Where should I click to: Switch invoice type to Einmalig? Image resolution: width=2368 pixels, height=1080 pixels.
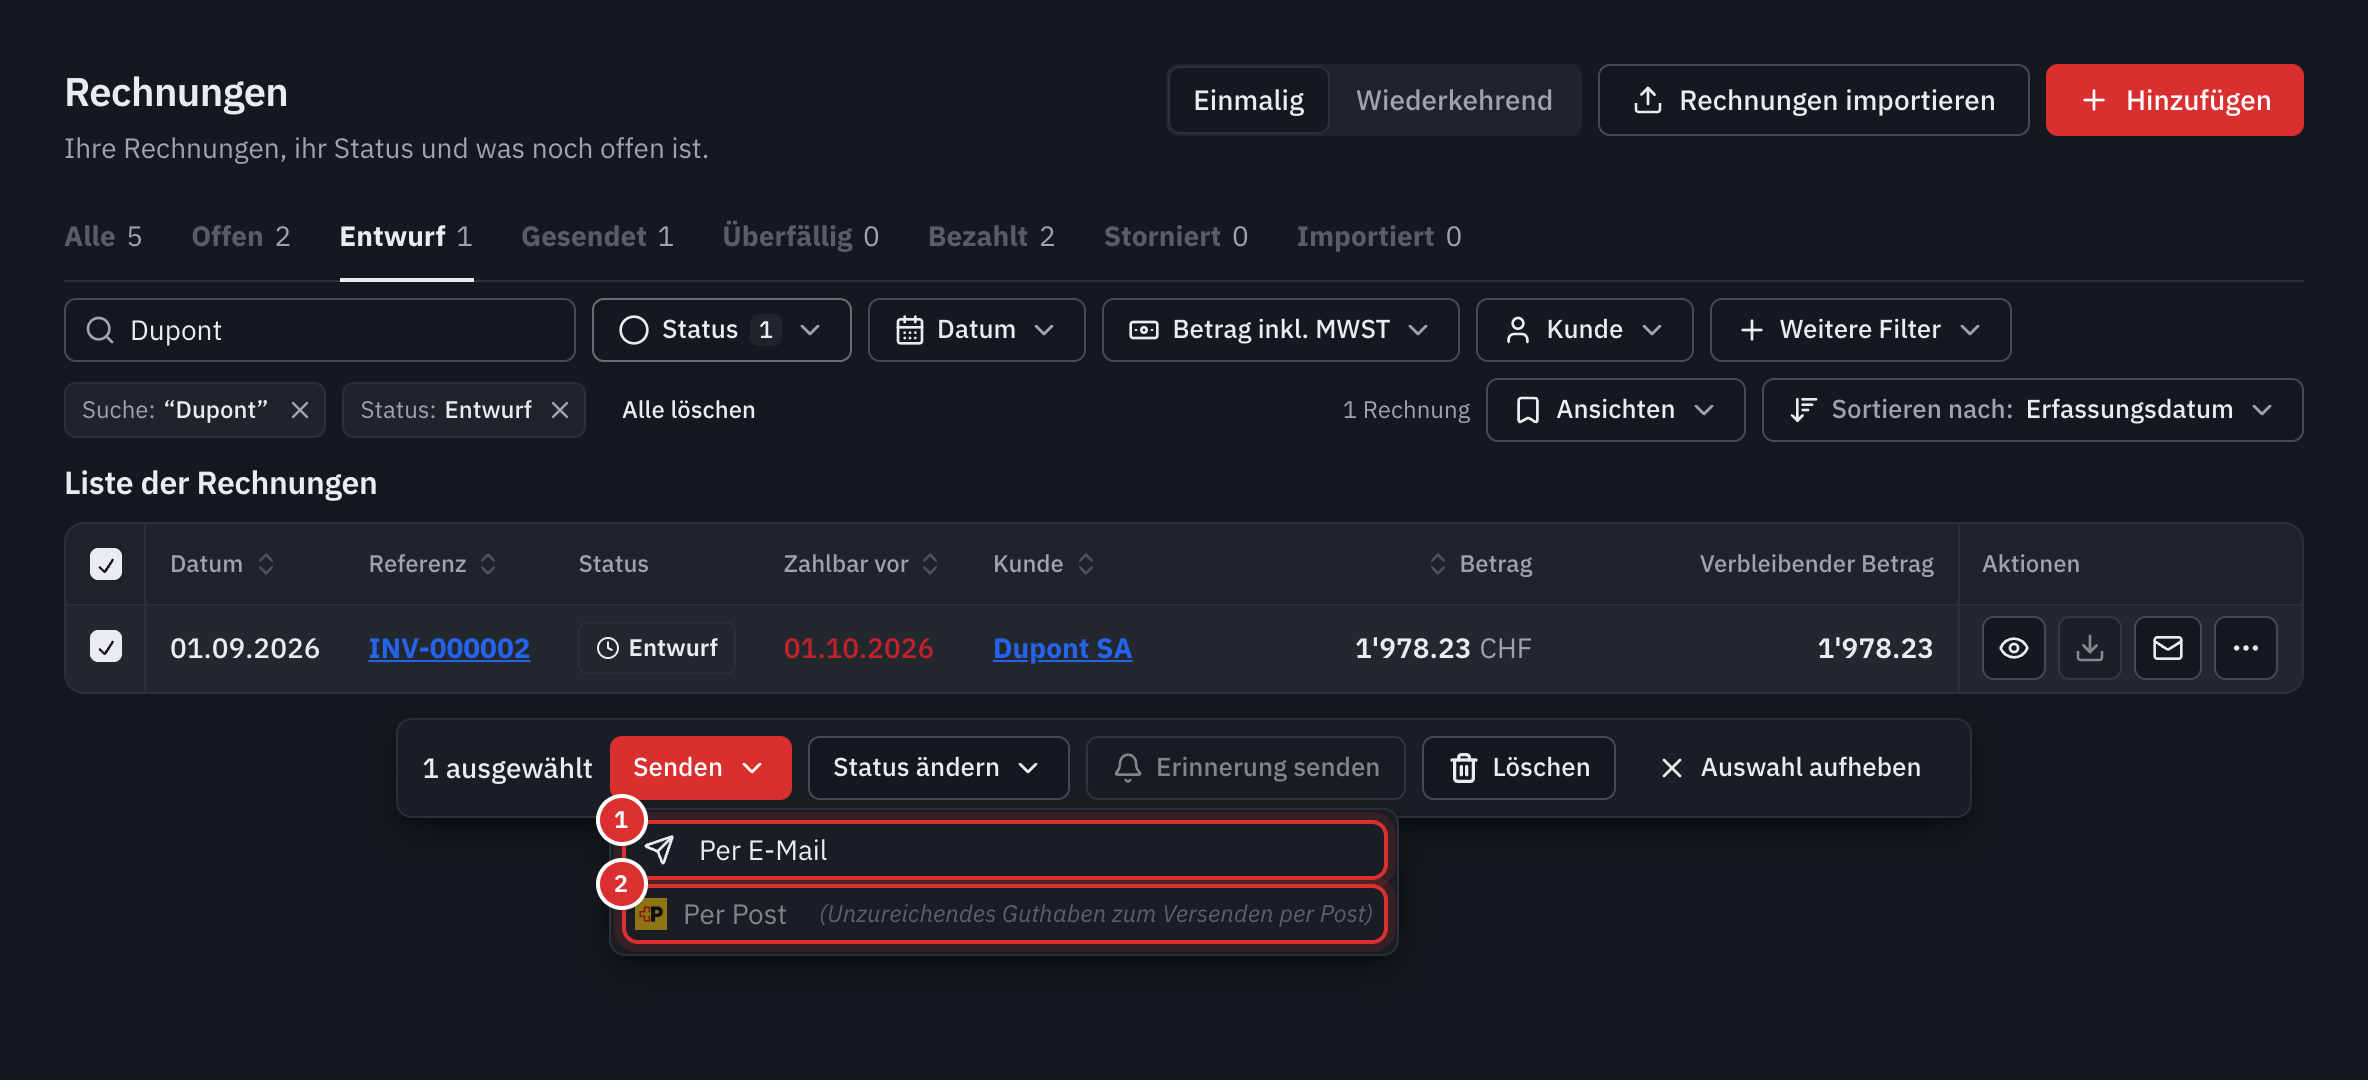1248,100
